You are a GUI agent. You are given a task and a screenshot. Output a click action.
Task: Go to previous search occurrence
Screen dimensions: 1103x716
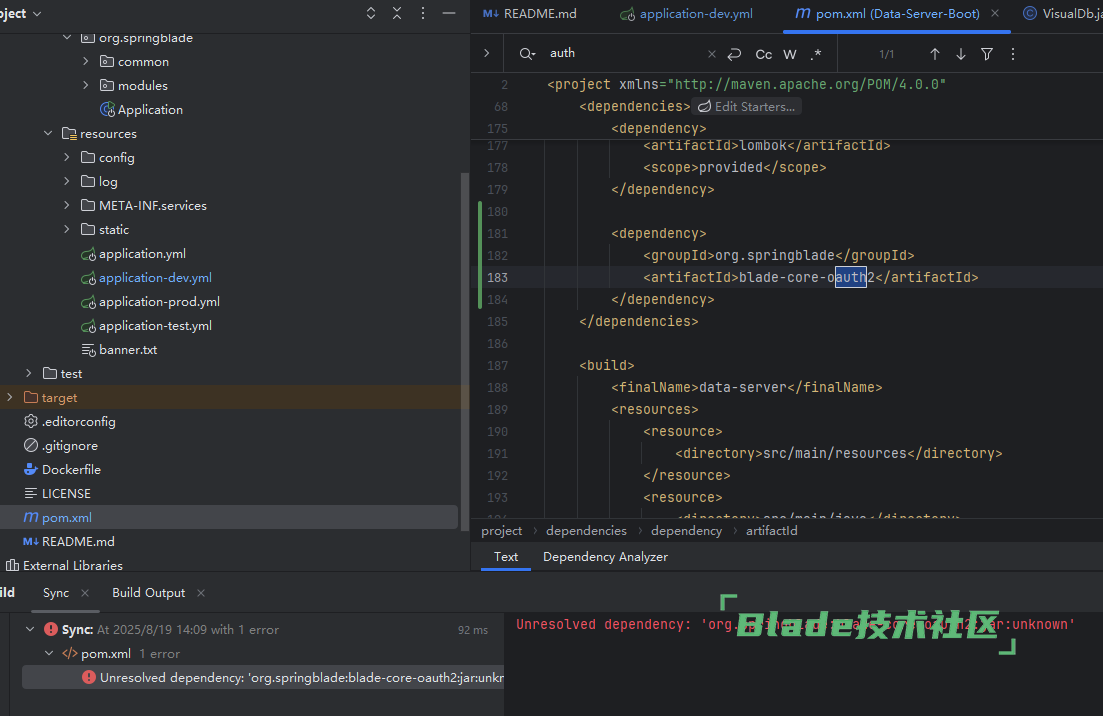[x=935, y=54]
